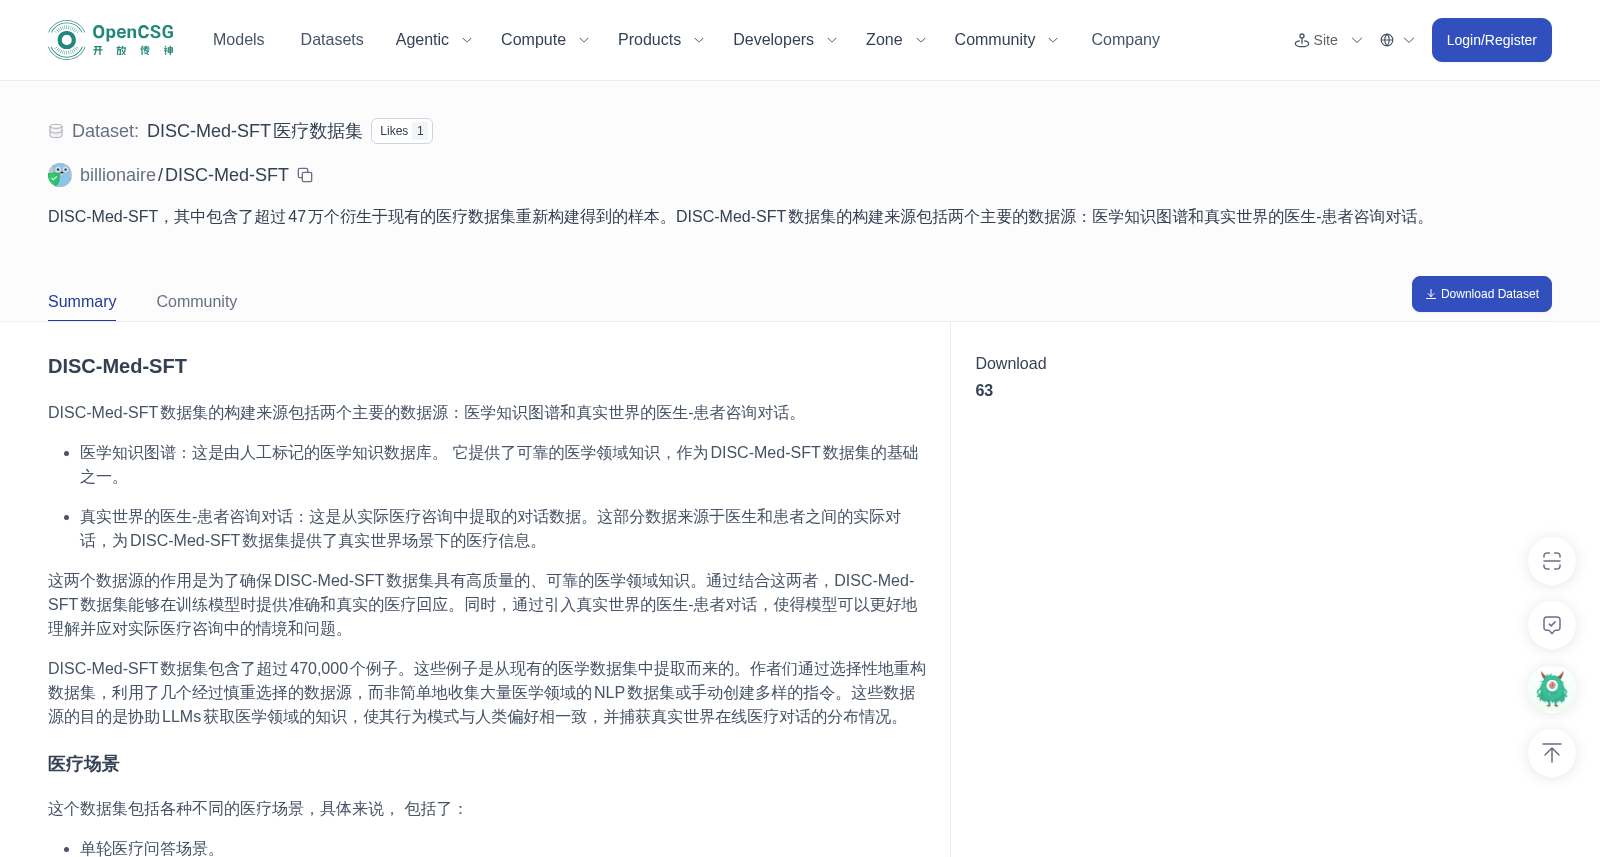Expand the Community navigation menu
The width and height of the screenshot is (1600, 857).
tap(1006, 40)
